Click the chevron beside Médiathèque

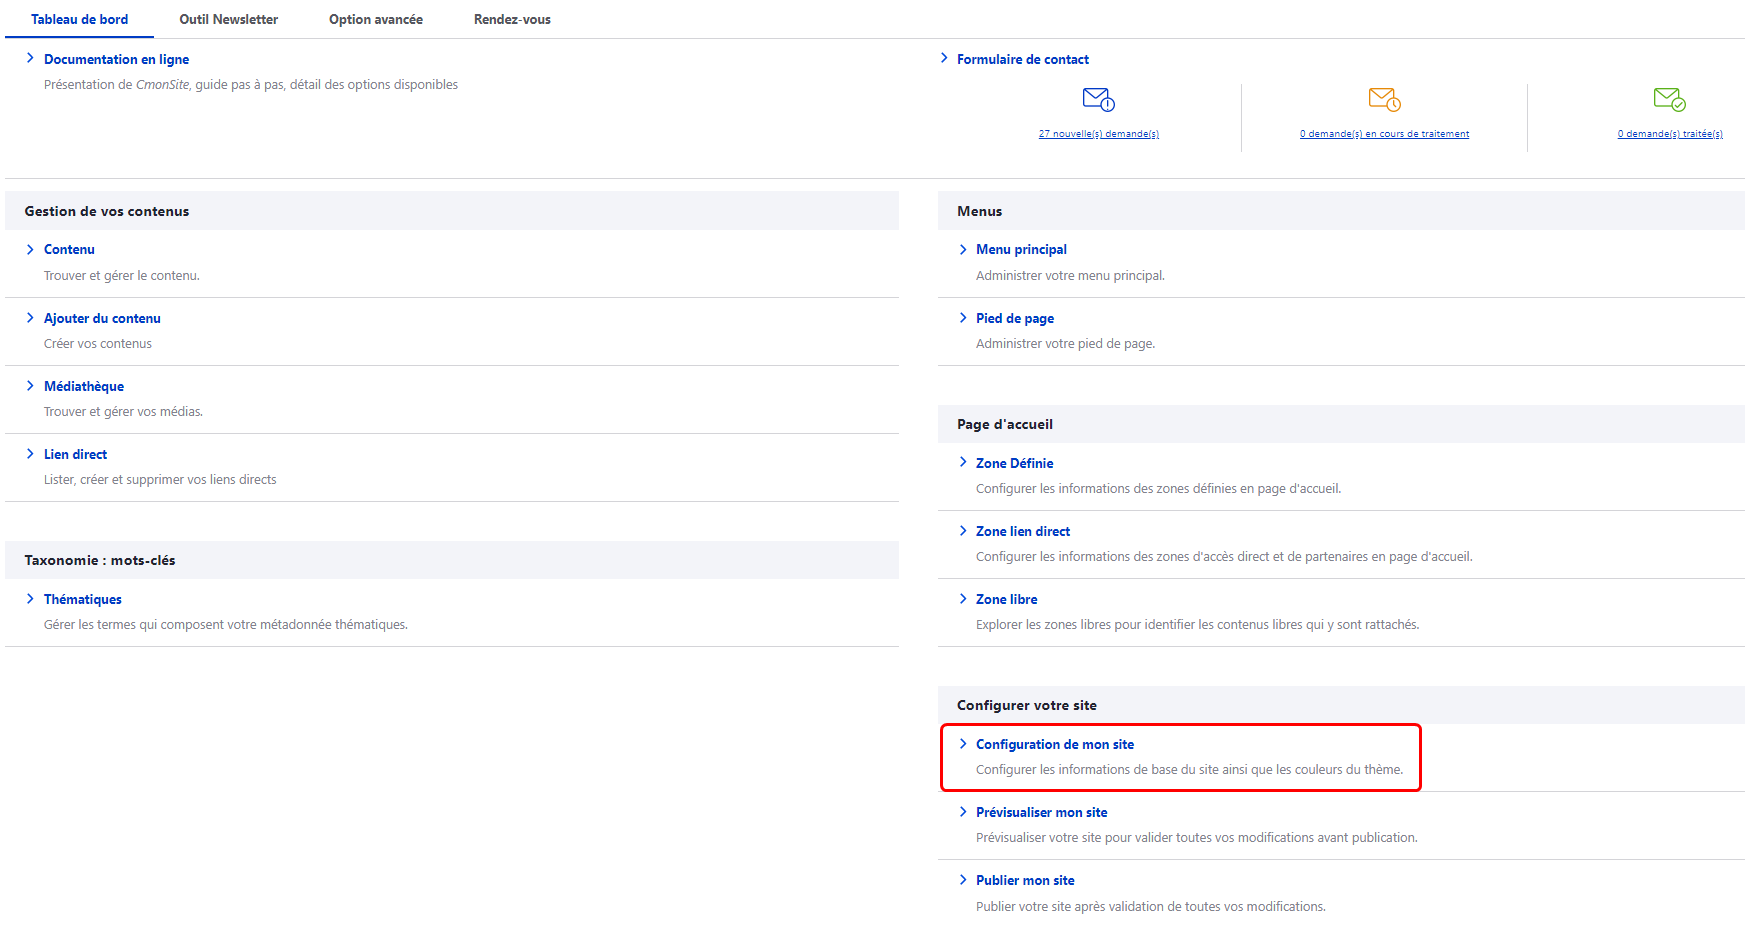tap(30, 386)
